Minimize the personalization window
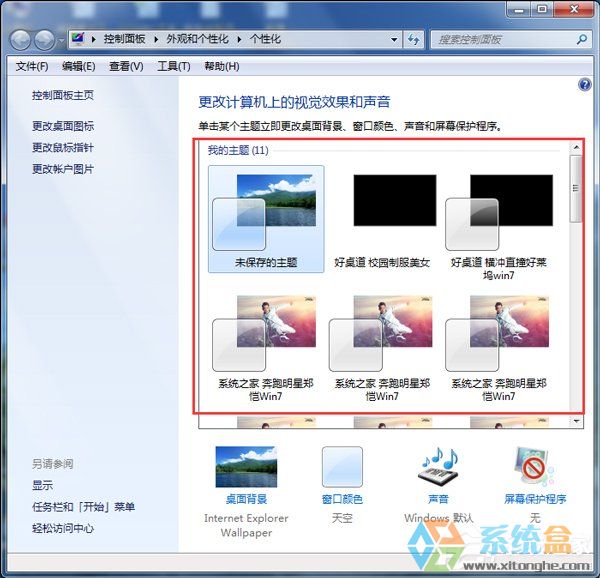Viewport: 600px width, 578px height. (518, 8)
